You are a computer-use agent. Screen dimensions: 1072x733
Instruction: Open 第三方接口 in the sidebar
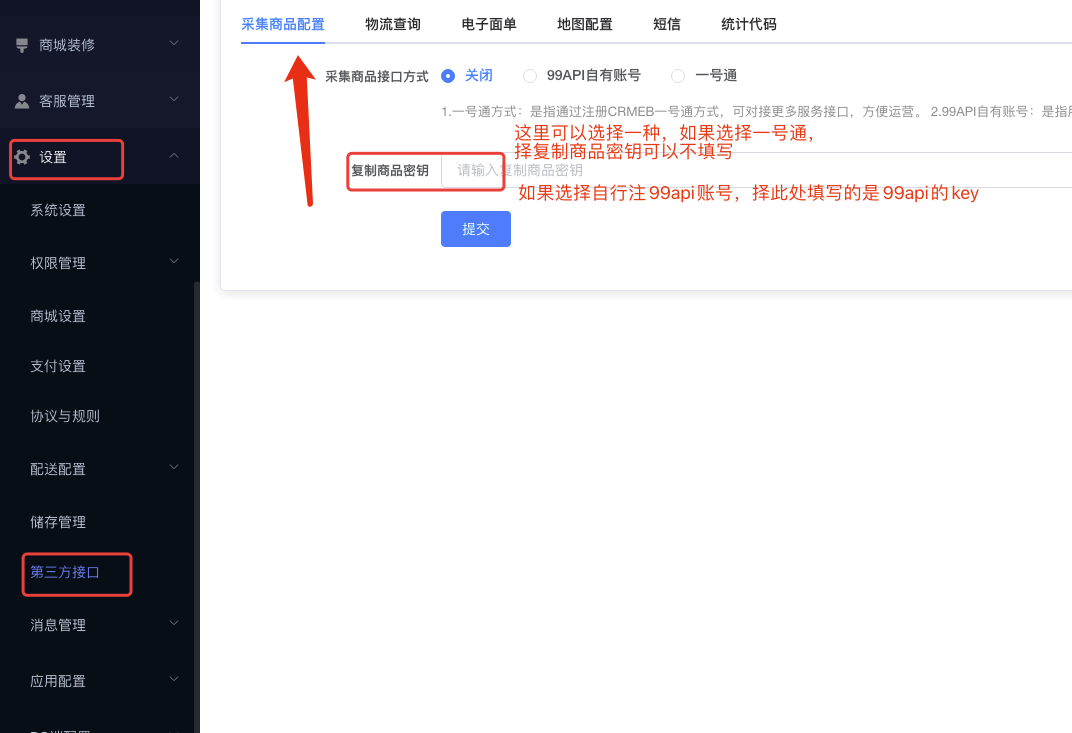(x=65, y=572)
